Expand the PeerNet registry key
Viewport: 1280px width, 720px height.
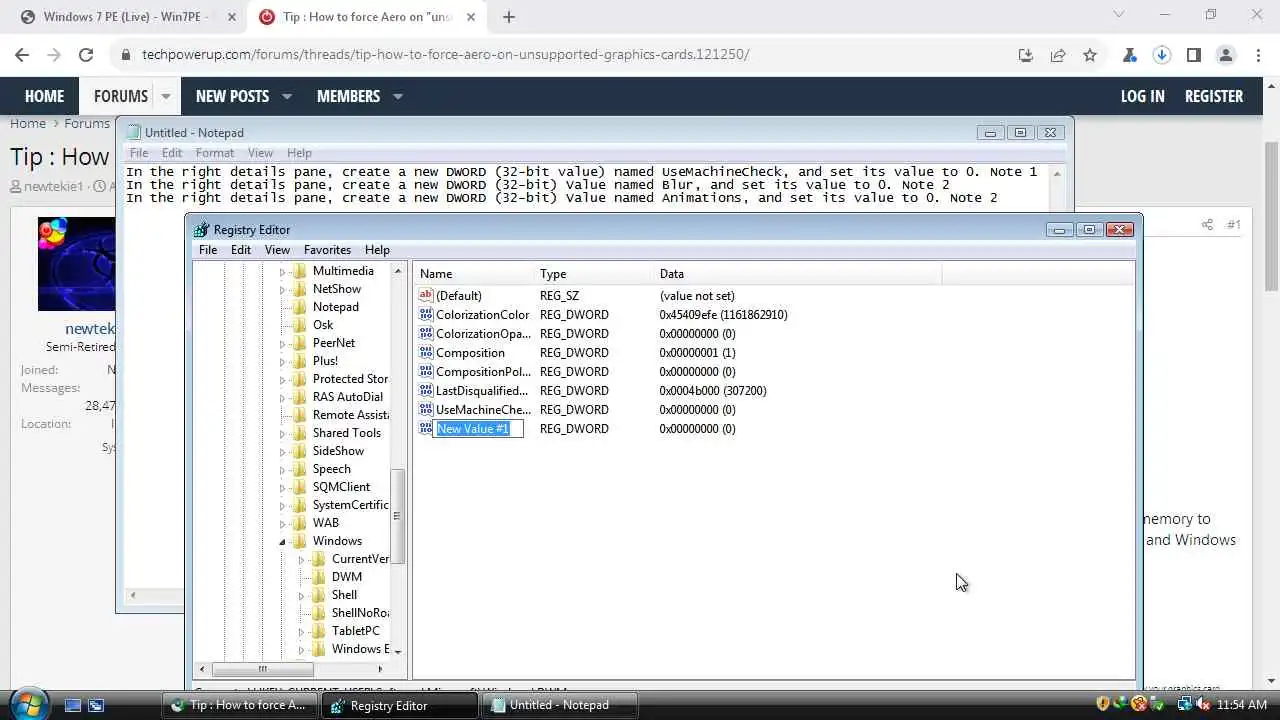(x=283, y=343)
